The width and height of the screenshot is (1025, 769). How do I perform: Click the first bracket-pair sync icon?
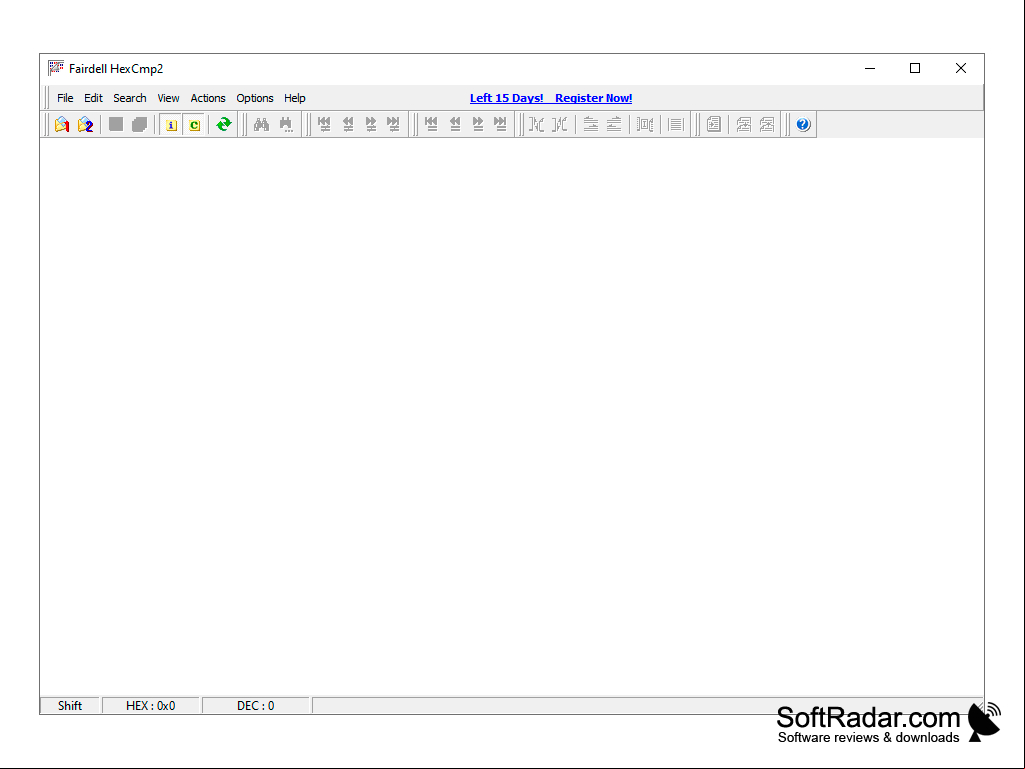[536, 124]
